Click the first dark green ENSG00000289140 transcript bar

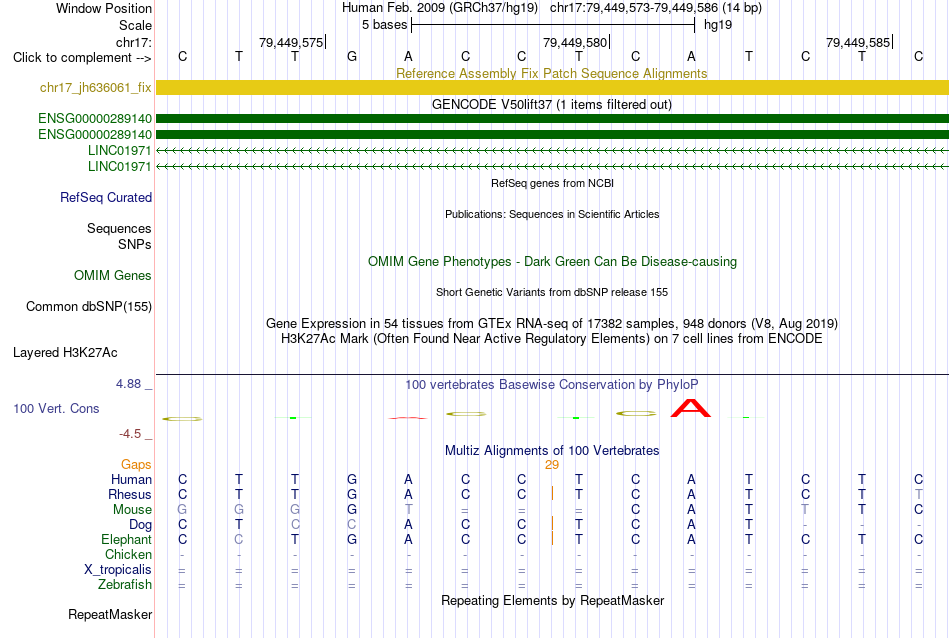click(552, 118)
